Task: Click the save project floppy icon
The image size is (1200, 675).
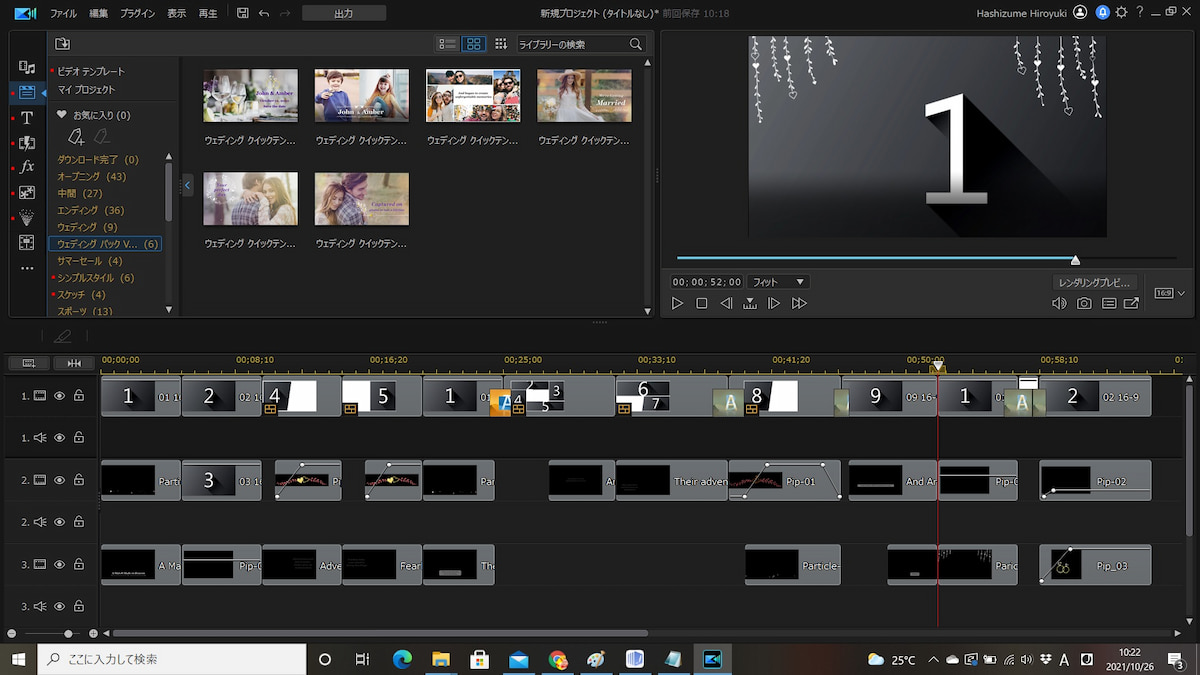Action: point(243,13)
